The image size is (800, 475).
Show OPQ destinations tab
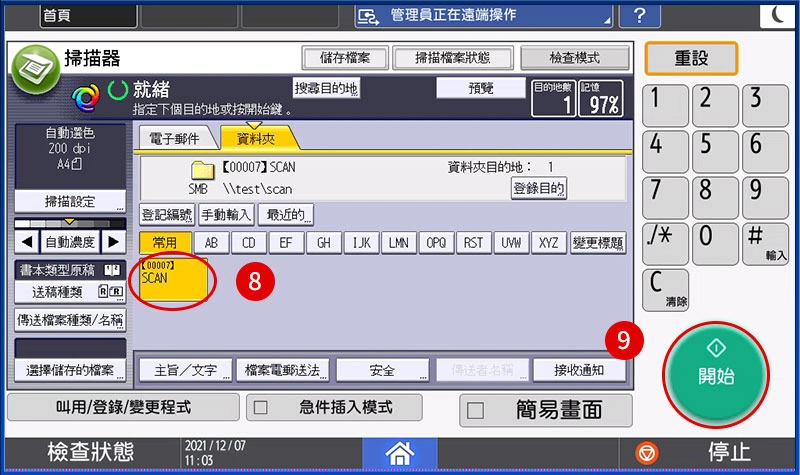click(x=436, y=243)
